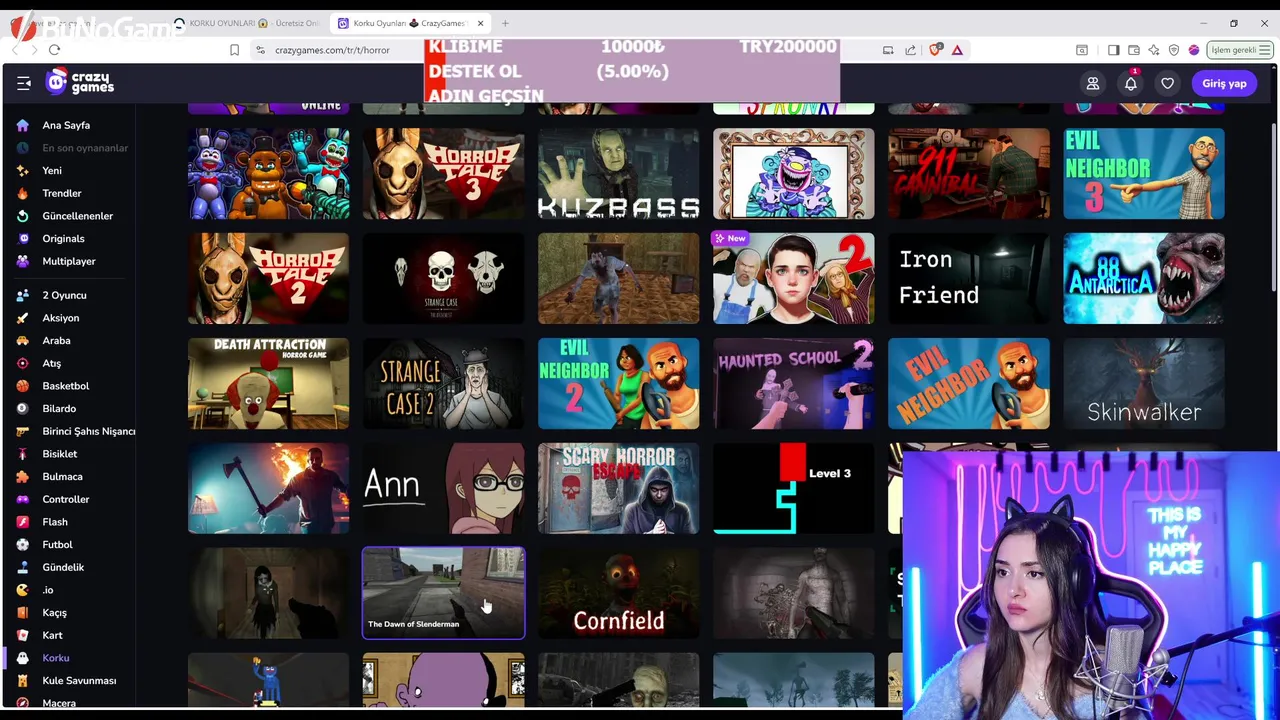Open Horror Tale 3 game thumbnail
Viewport: 1280px width, 720px height.
click(443, 173)
